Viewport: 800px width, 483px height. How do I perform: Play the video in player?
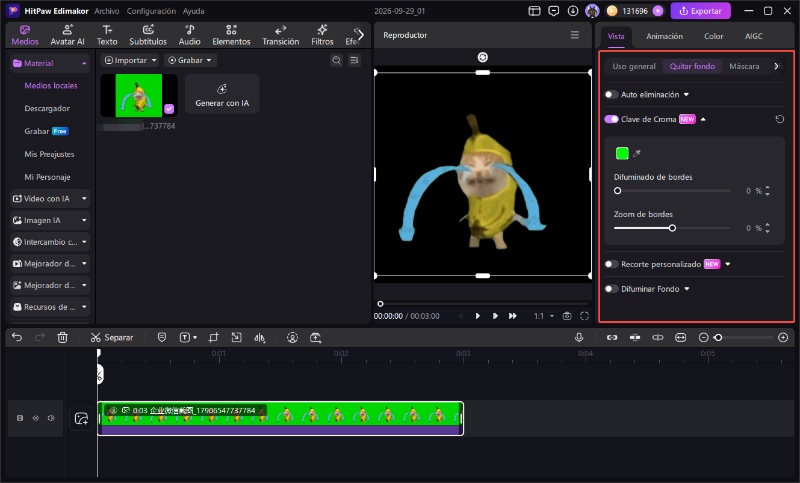478,316
